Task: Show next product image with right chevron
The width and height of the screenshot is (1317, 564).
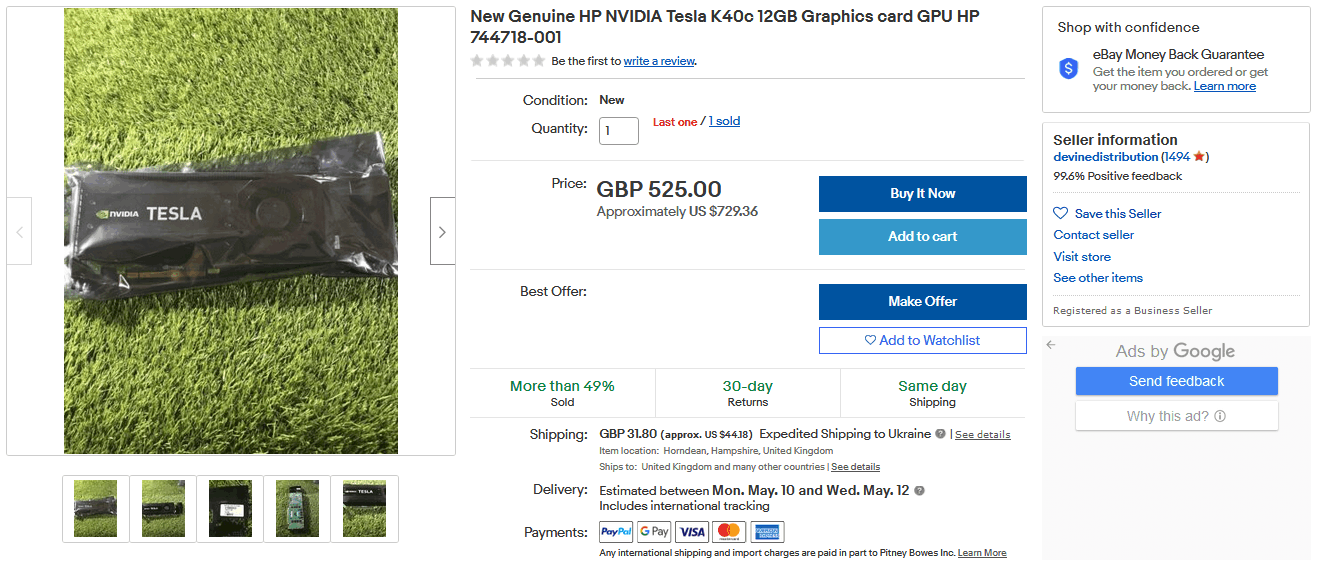Action: (x=442, y=231)
